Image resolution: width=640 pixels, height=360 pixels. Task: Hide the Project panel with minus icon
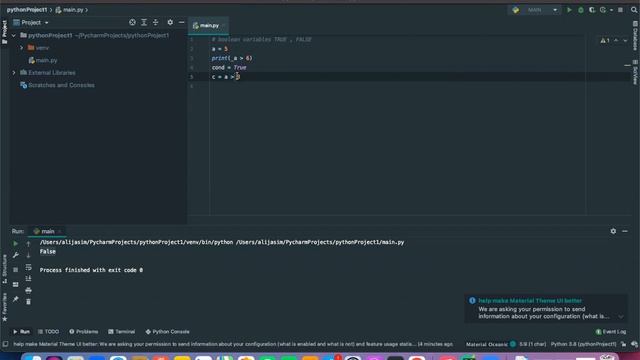[x=182, y=22]
